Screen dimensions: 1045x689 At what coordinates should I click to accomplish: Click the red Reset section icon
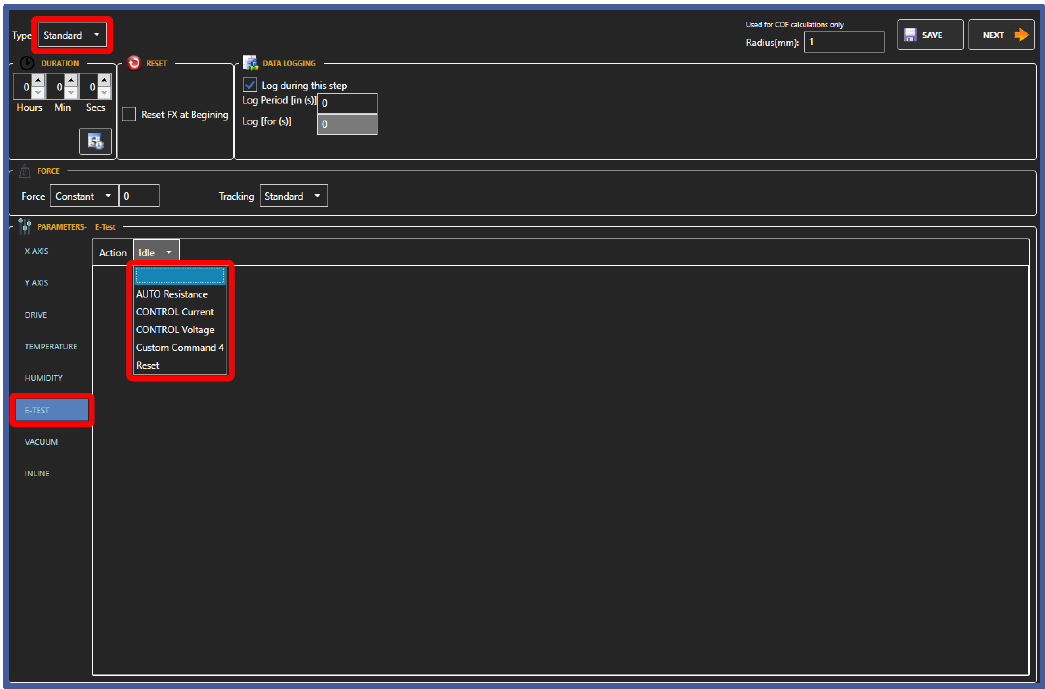(134, 63)
